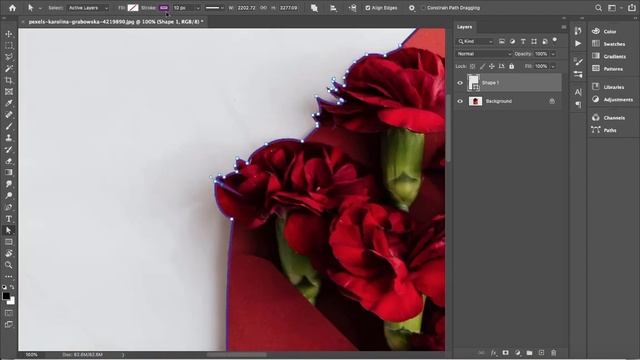The height and width of the screenshot is (360, 640).
Task: Open the Opacity slider dropdown arrow
Action: 553,54
